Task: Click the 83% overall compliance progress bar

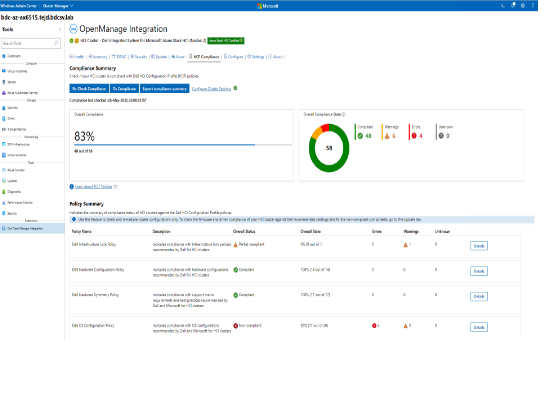Action: pos(183,145)
